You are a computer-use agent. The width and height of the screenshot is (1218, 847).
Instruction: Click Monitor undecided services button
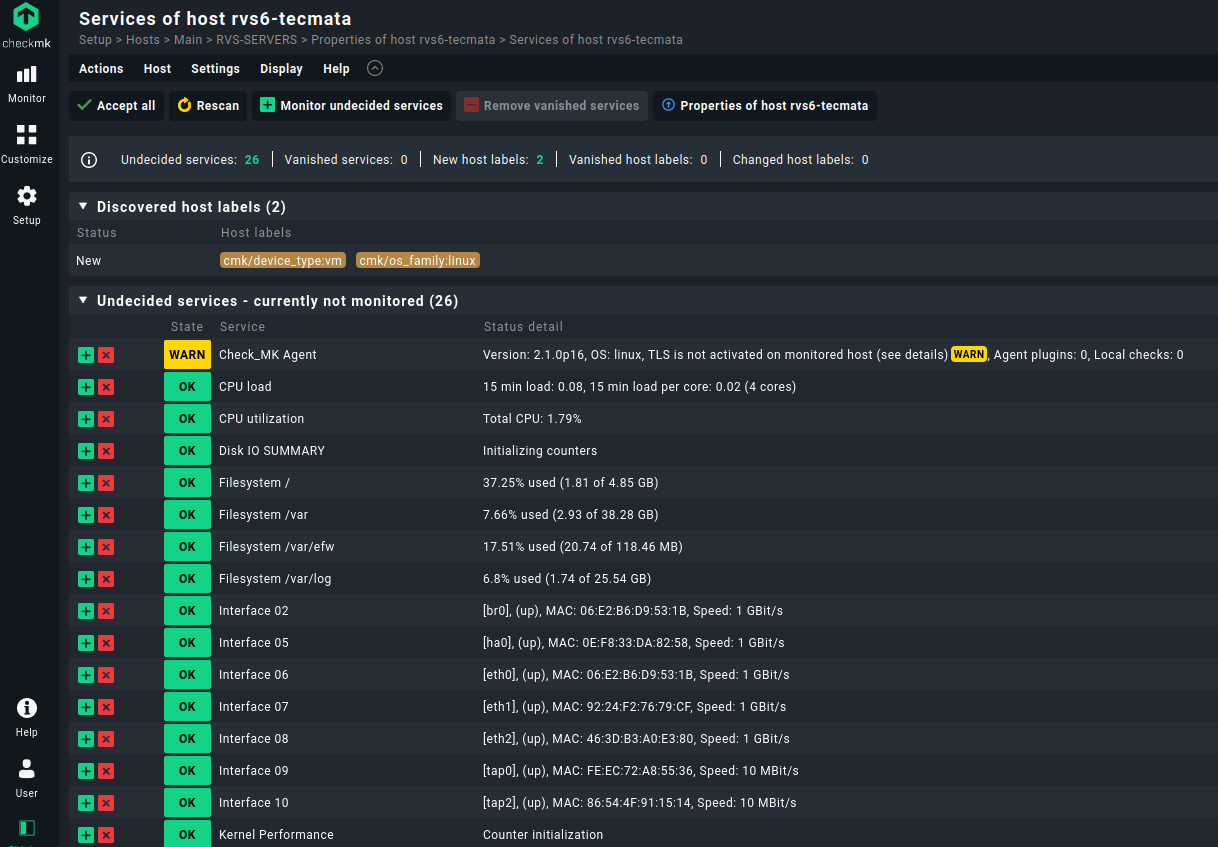(x=351, y=106)
